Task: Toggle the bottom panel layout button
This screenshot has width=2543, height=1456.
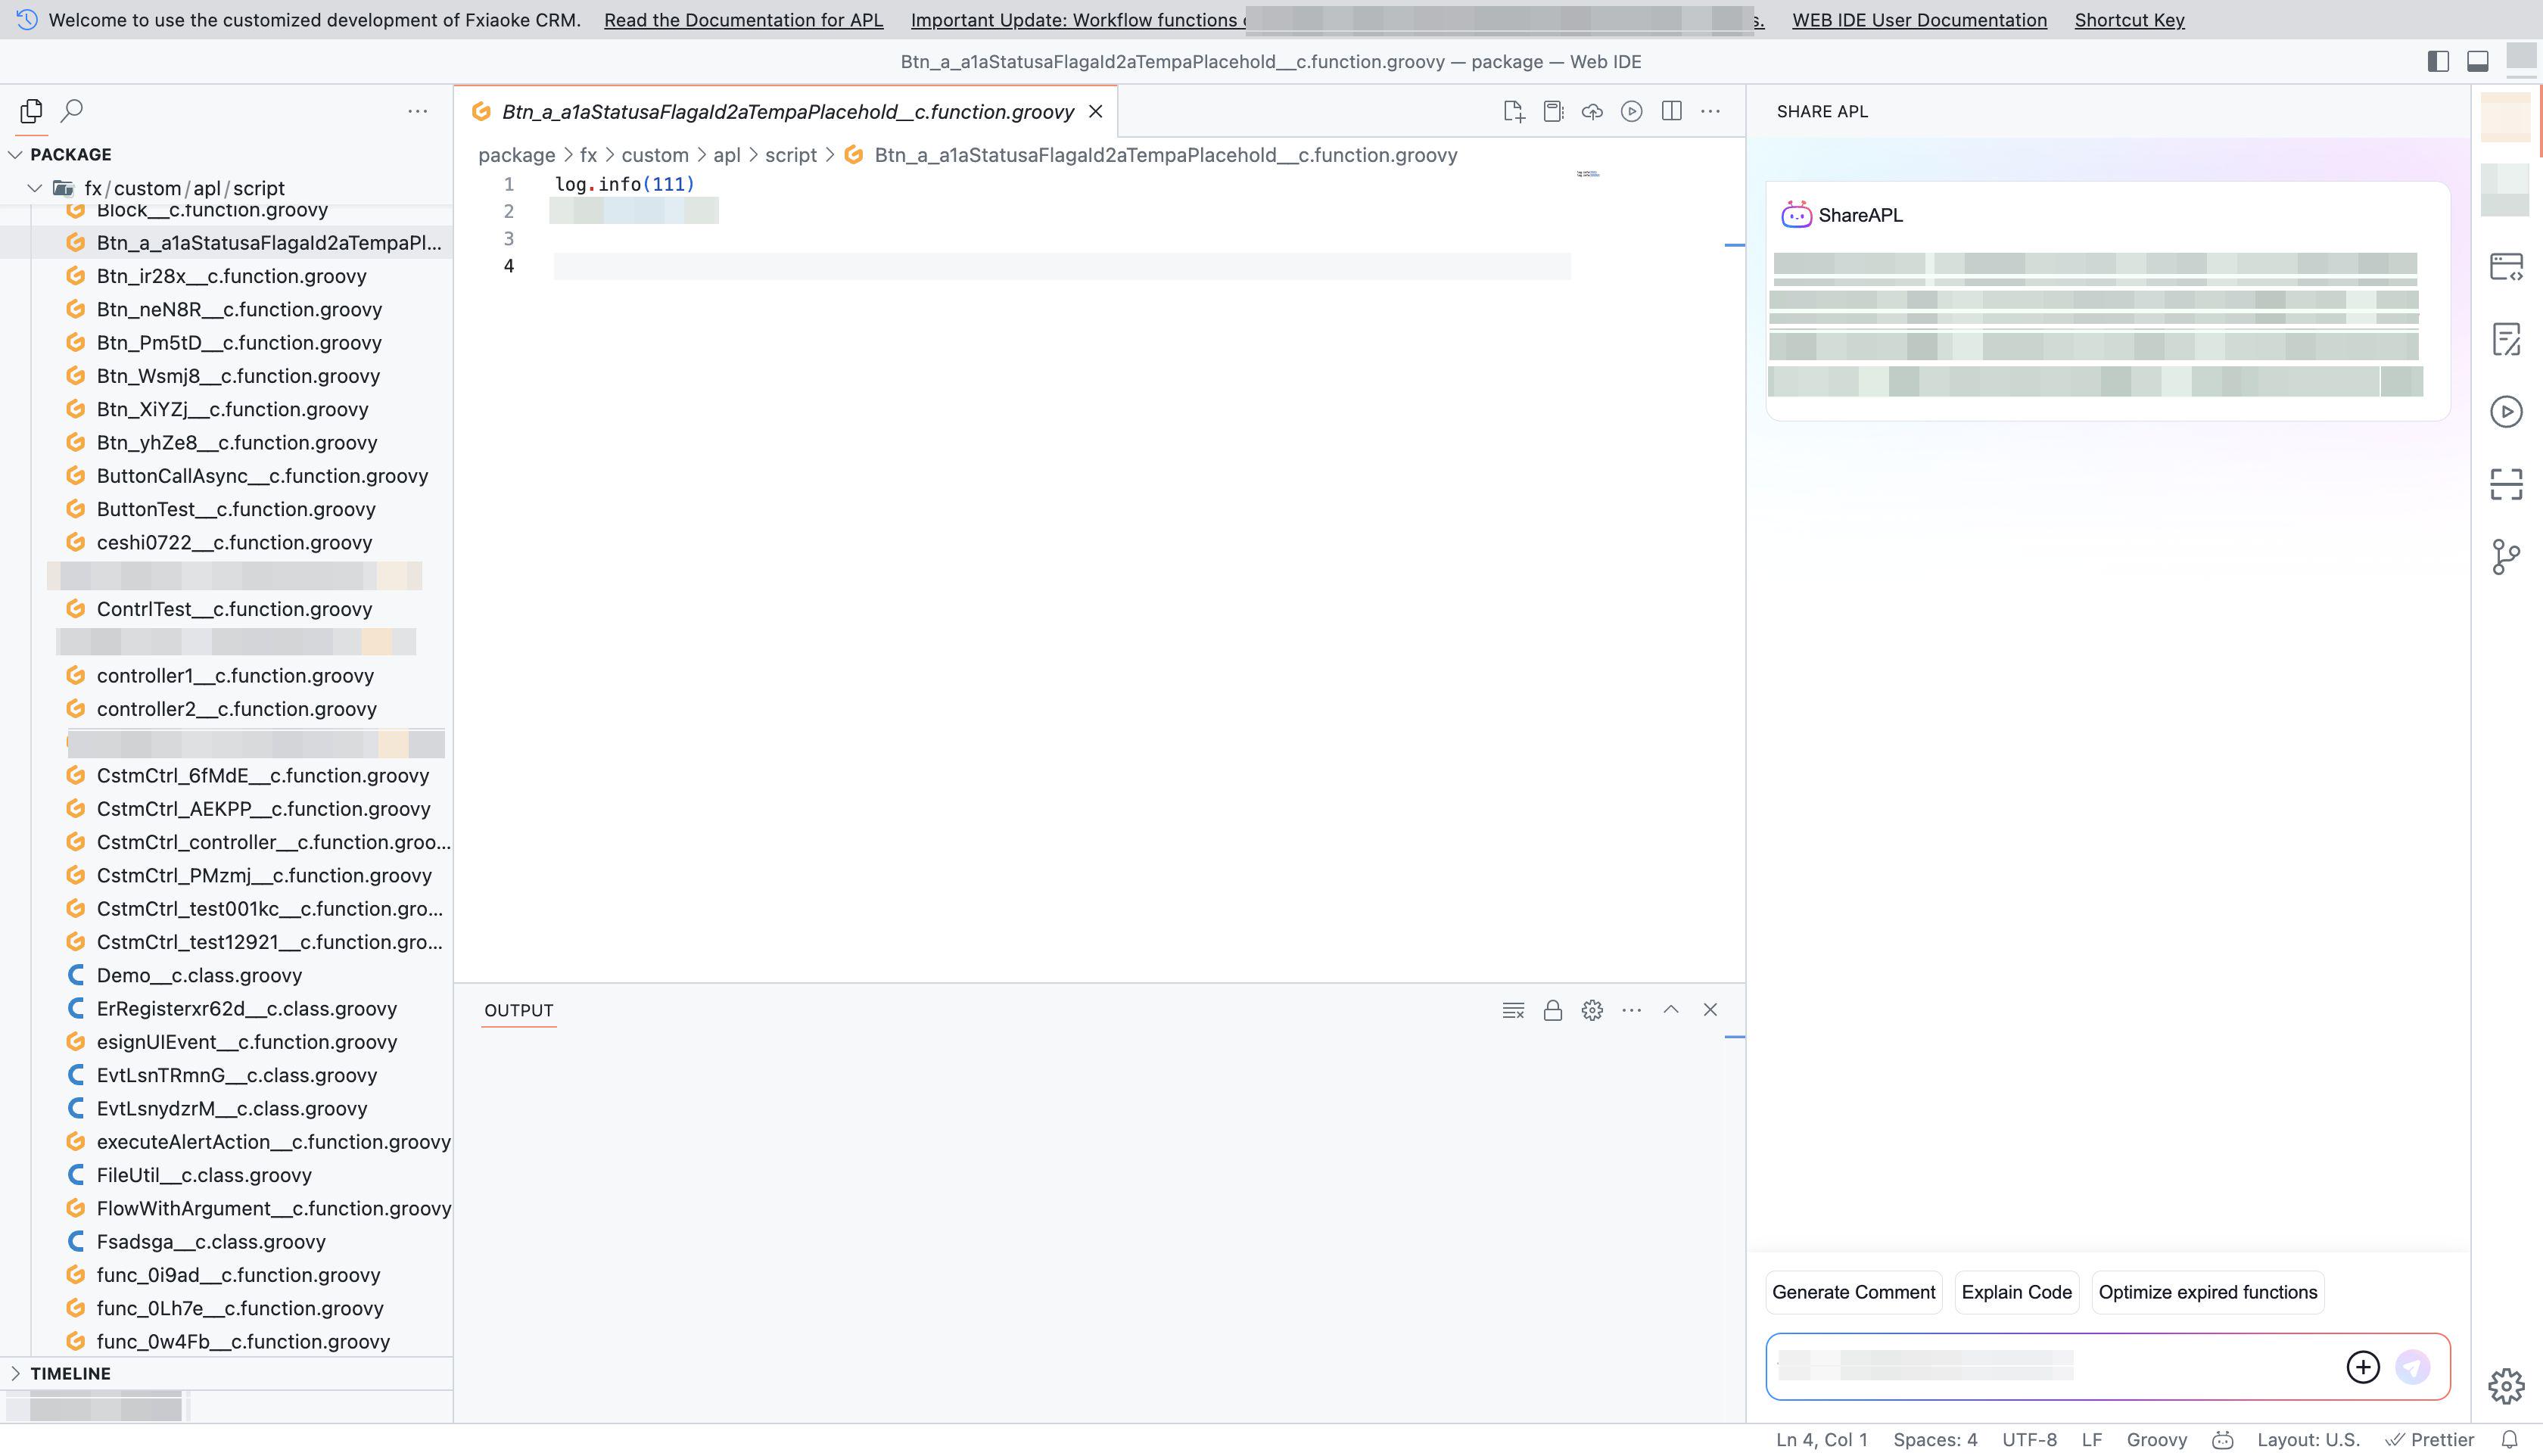Action: click(x=2477, y=61)
